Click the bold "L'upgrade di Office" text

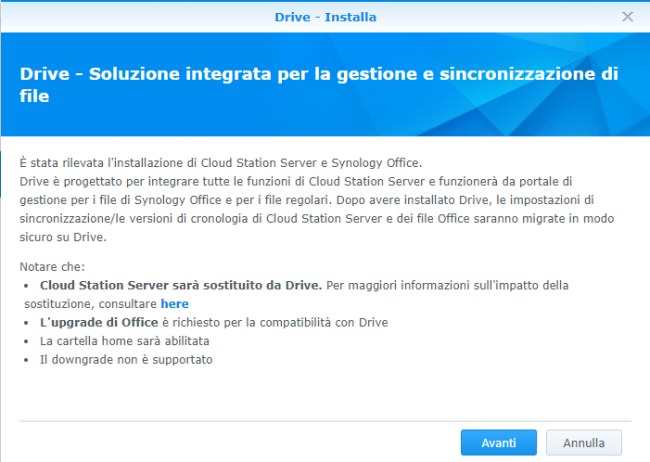(x=99, y=322)
